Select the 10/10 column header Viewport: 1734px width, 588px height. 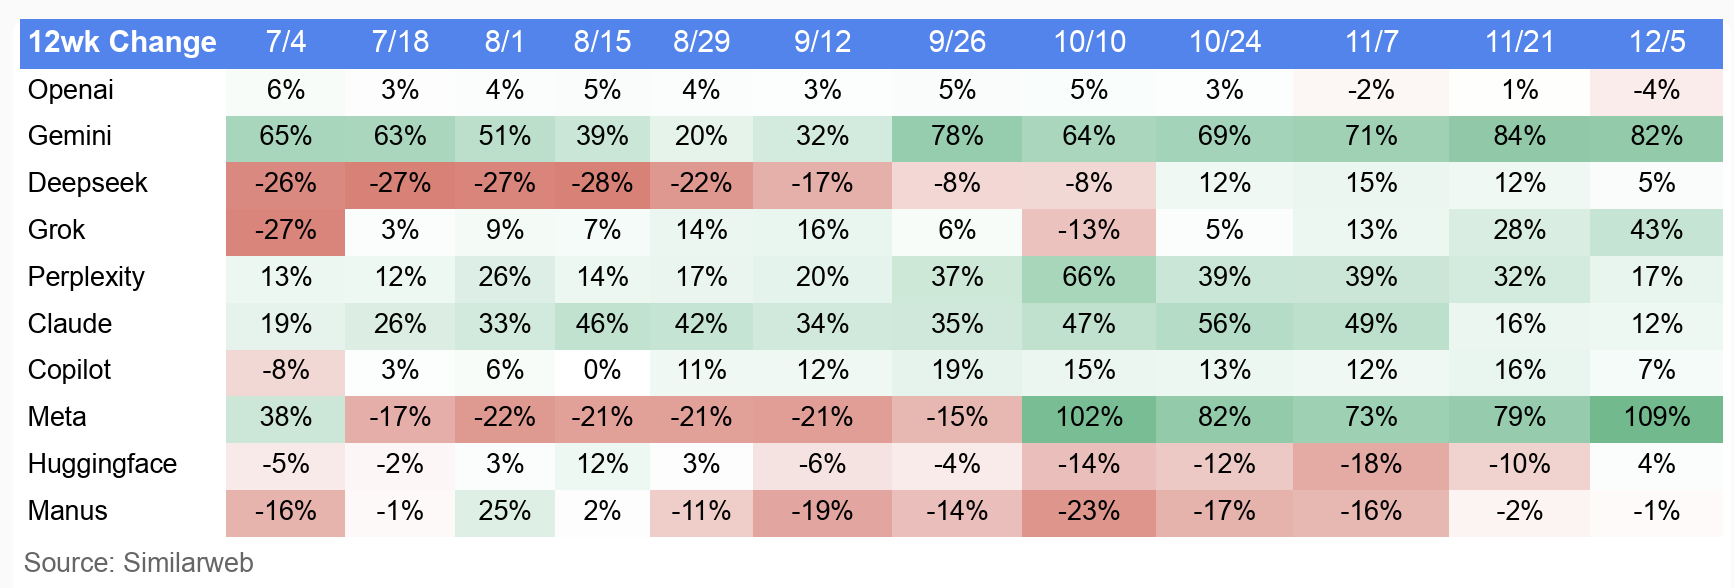tap(1089, 42)
